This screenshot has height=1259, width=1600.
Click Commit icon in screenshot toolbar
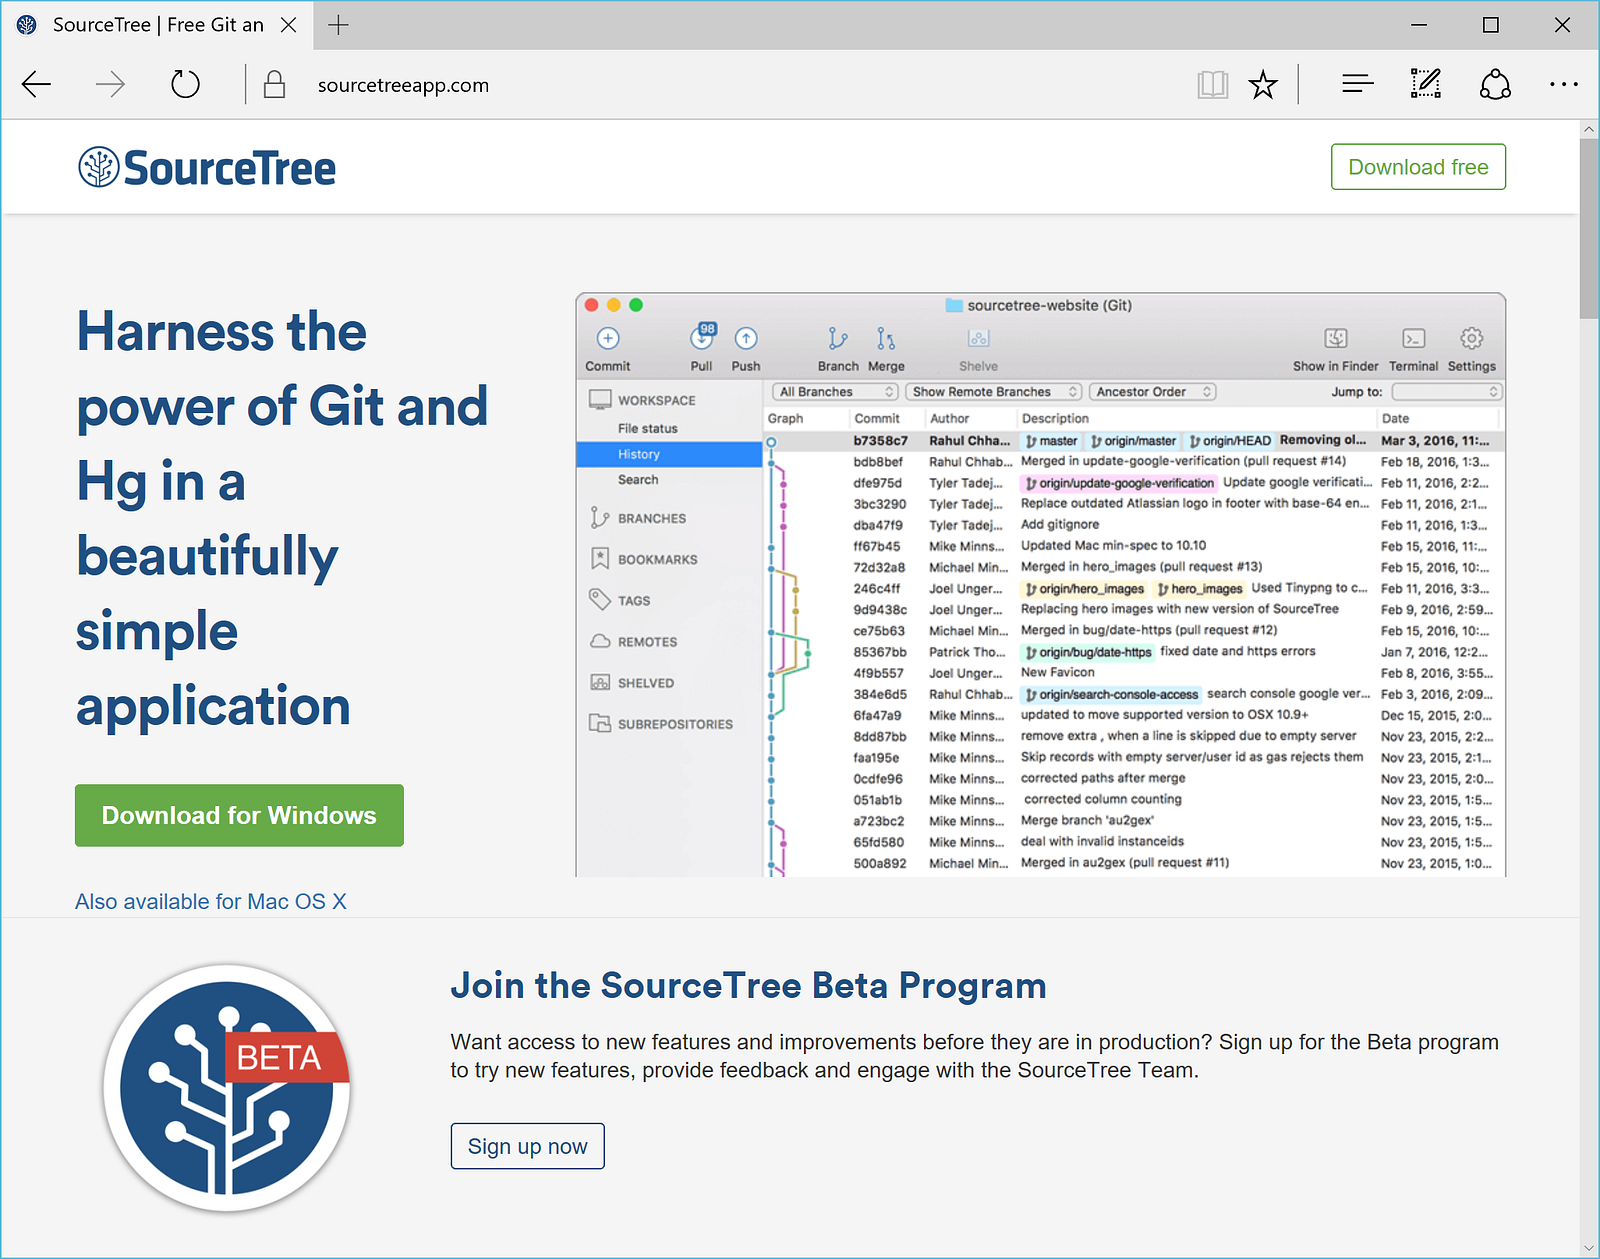tap(608, 338)
